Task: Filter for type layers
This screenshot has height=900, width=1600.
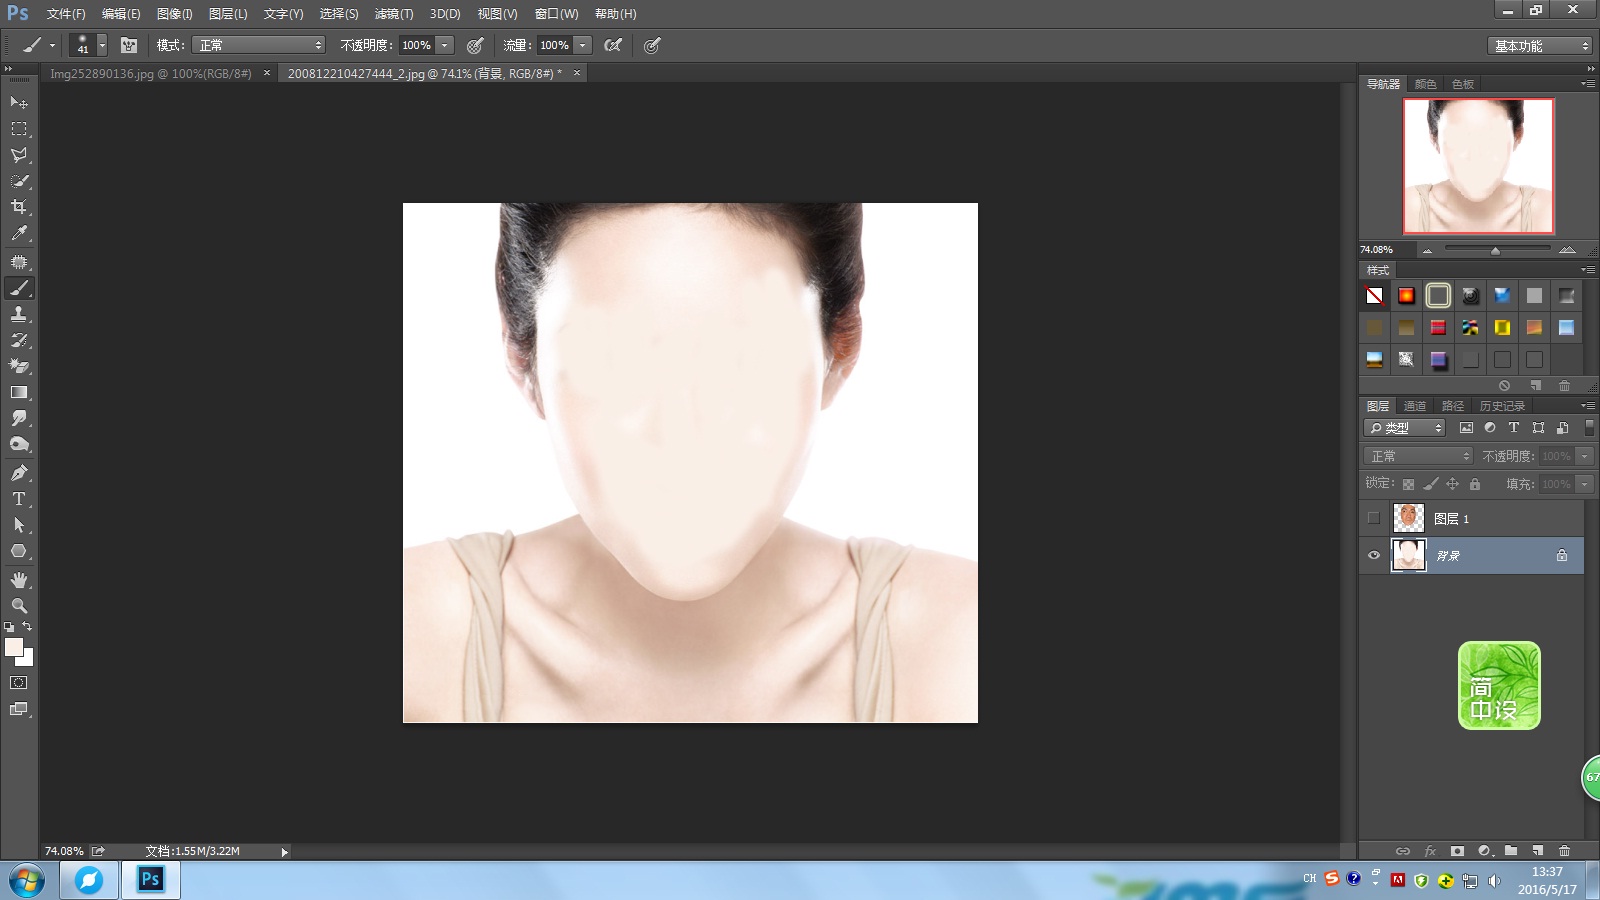Action: 1514,428
